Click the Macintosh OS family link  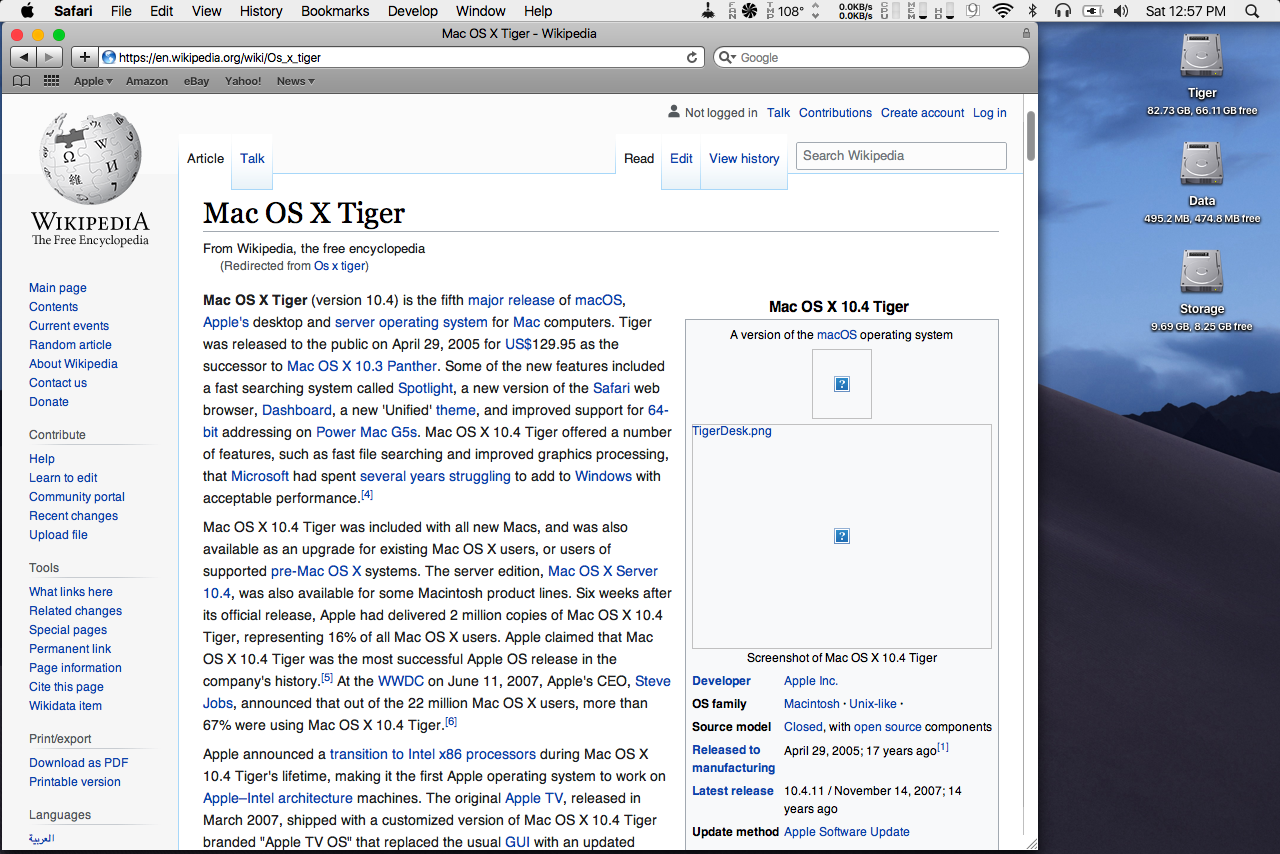[812, 704]
